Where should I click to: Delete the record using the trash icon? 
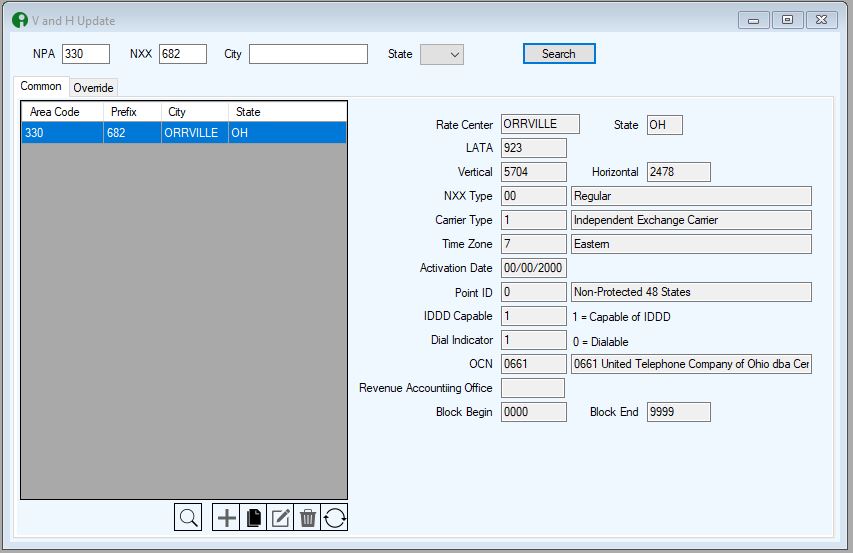(308, 517)
